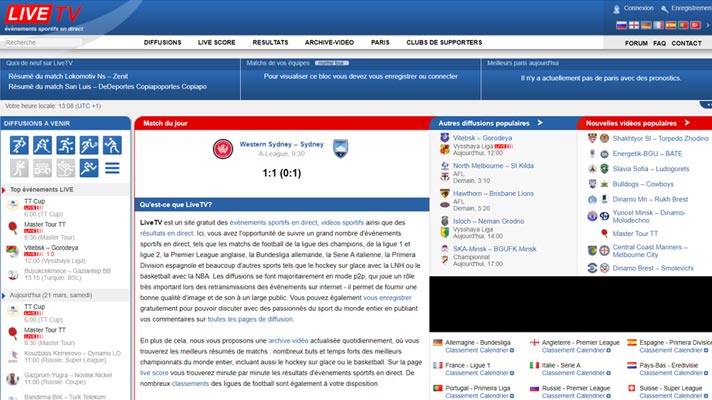
Task: Click the table tennis paddle icon for Master Tour TT video
Action: [x=604, y=233]
